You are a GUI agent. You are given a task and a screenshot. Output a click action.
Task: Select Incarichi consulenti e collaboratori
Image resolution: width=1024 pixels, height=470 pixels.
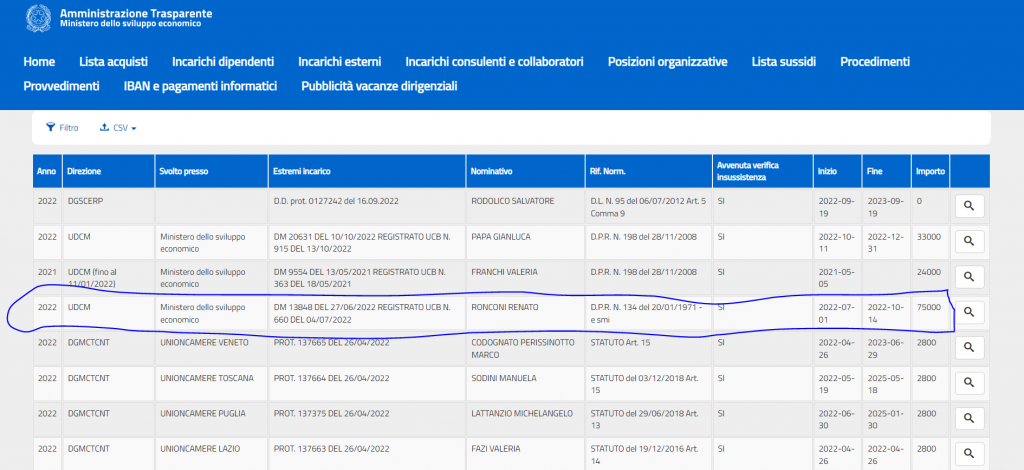point(494,62)
